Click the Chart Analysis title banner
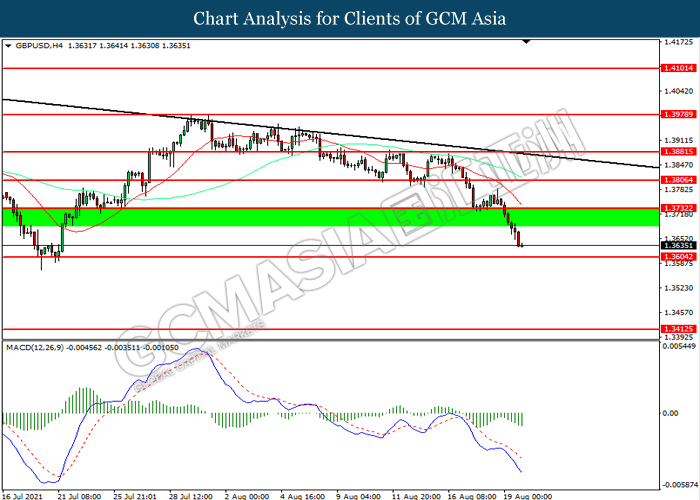This screenshot has width=700, height=500. click(350, 19)
